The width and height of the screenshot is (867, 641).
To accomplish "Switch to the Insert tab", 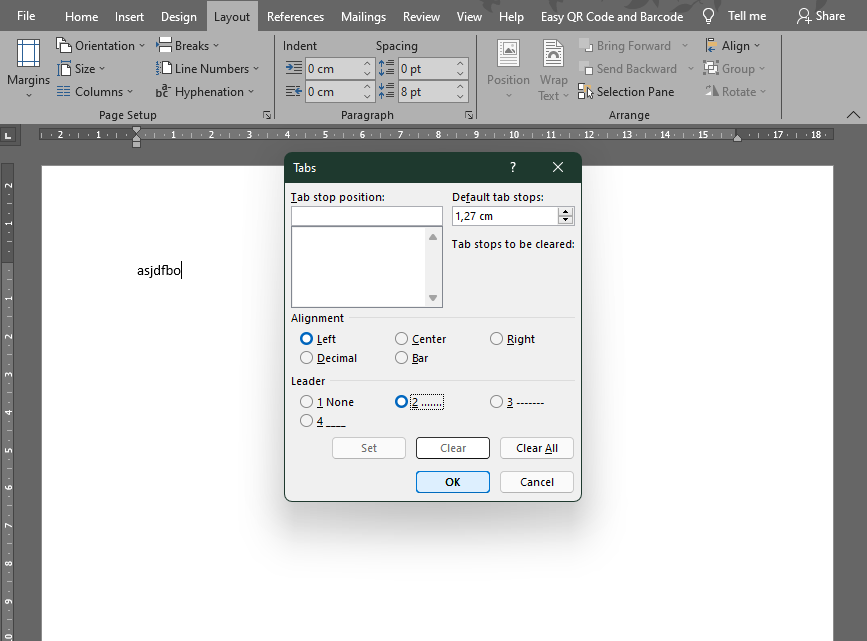I will point(129,17).
